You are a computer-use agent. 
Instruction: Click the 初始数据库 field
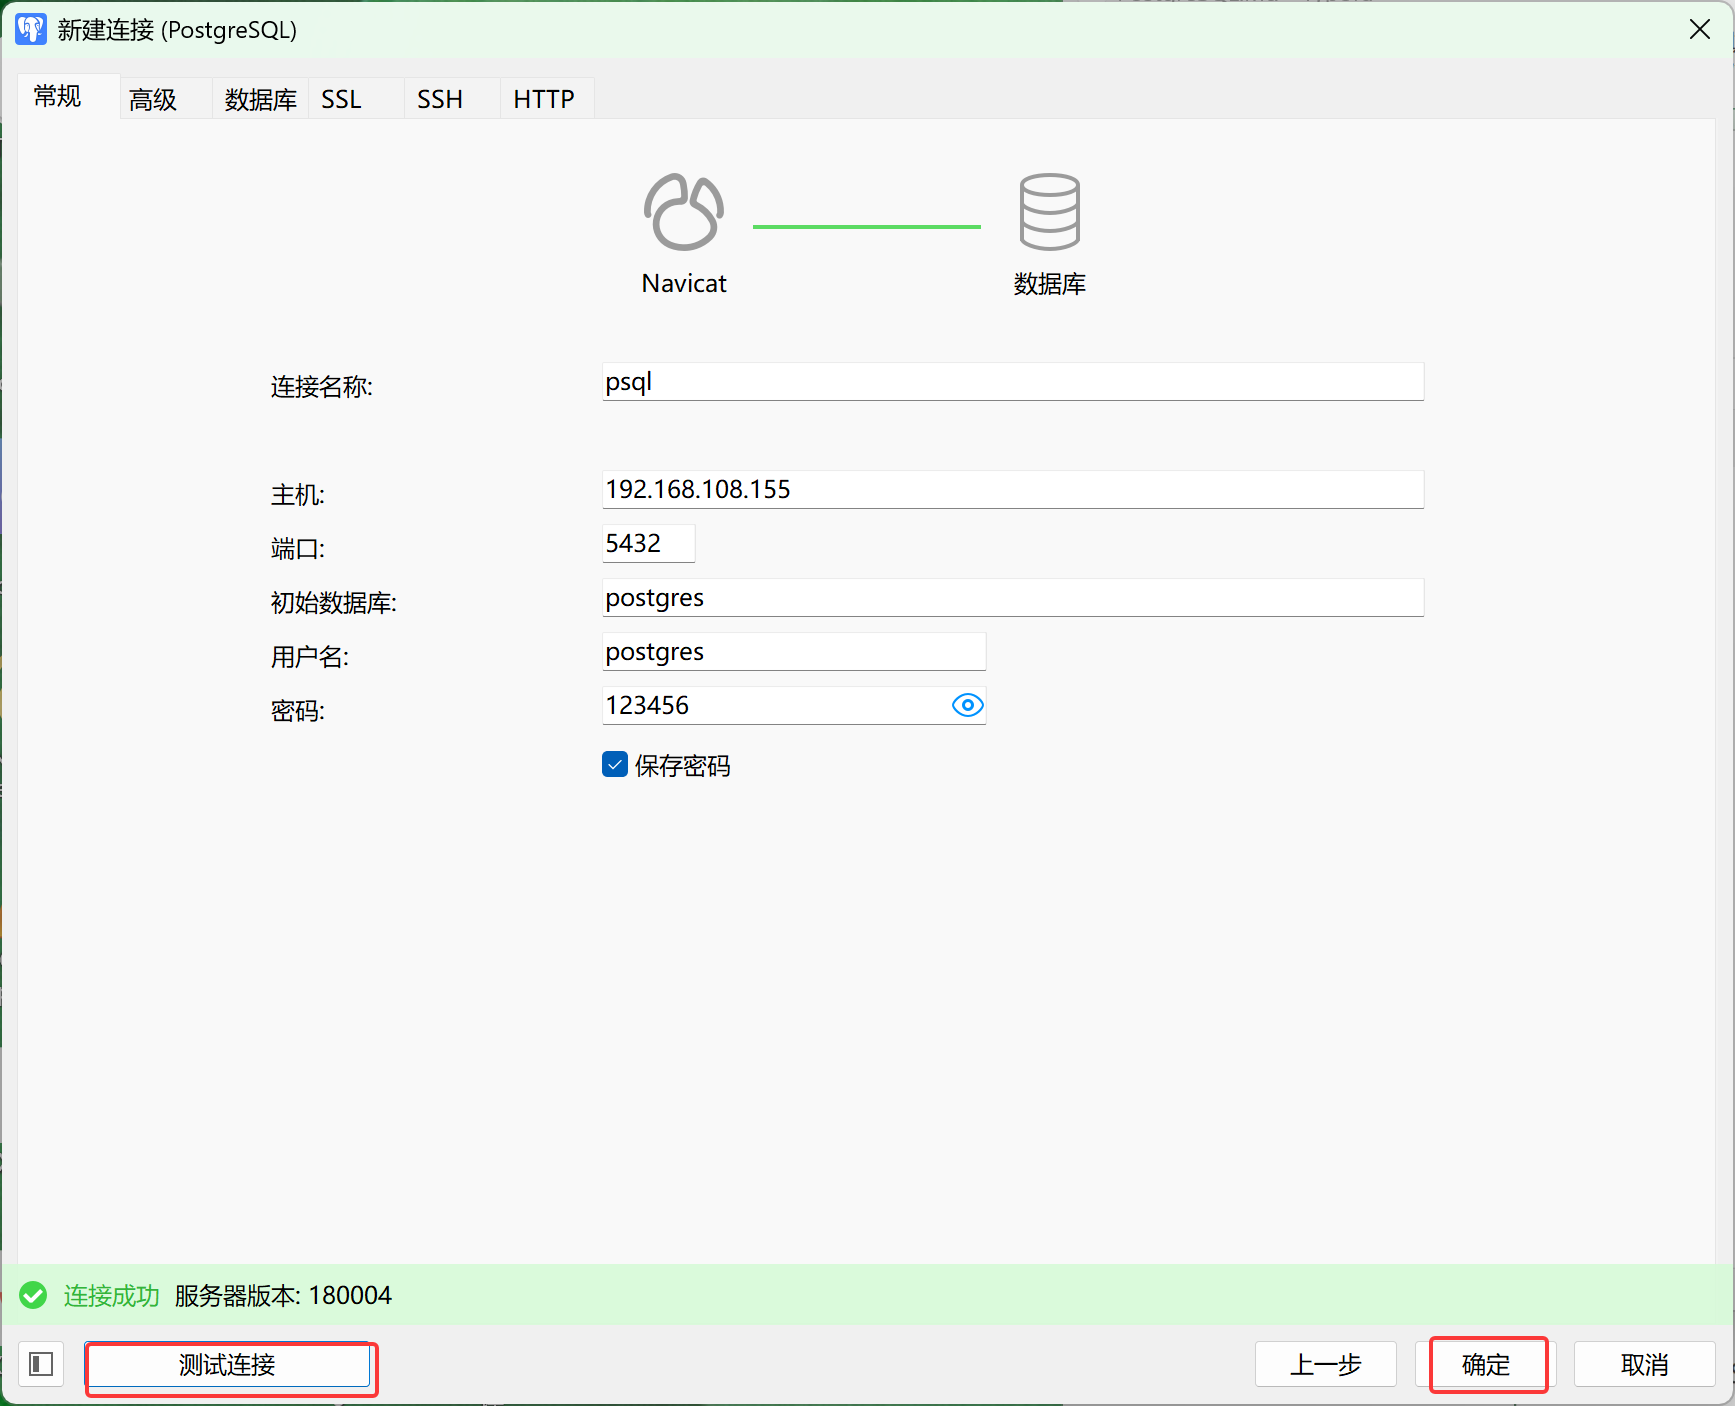pos(1013,597)
